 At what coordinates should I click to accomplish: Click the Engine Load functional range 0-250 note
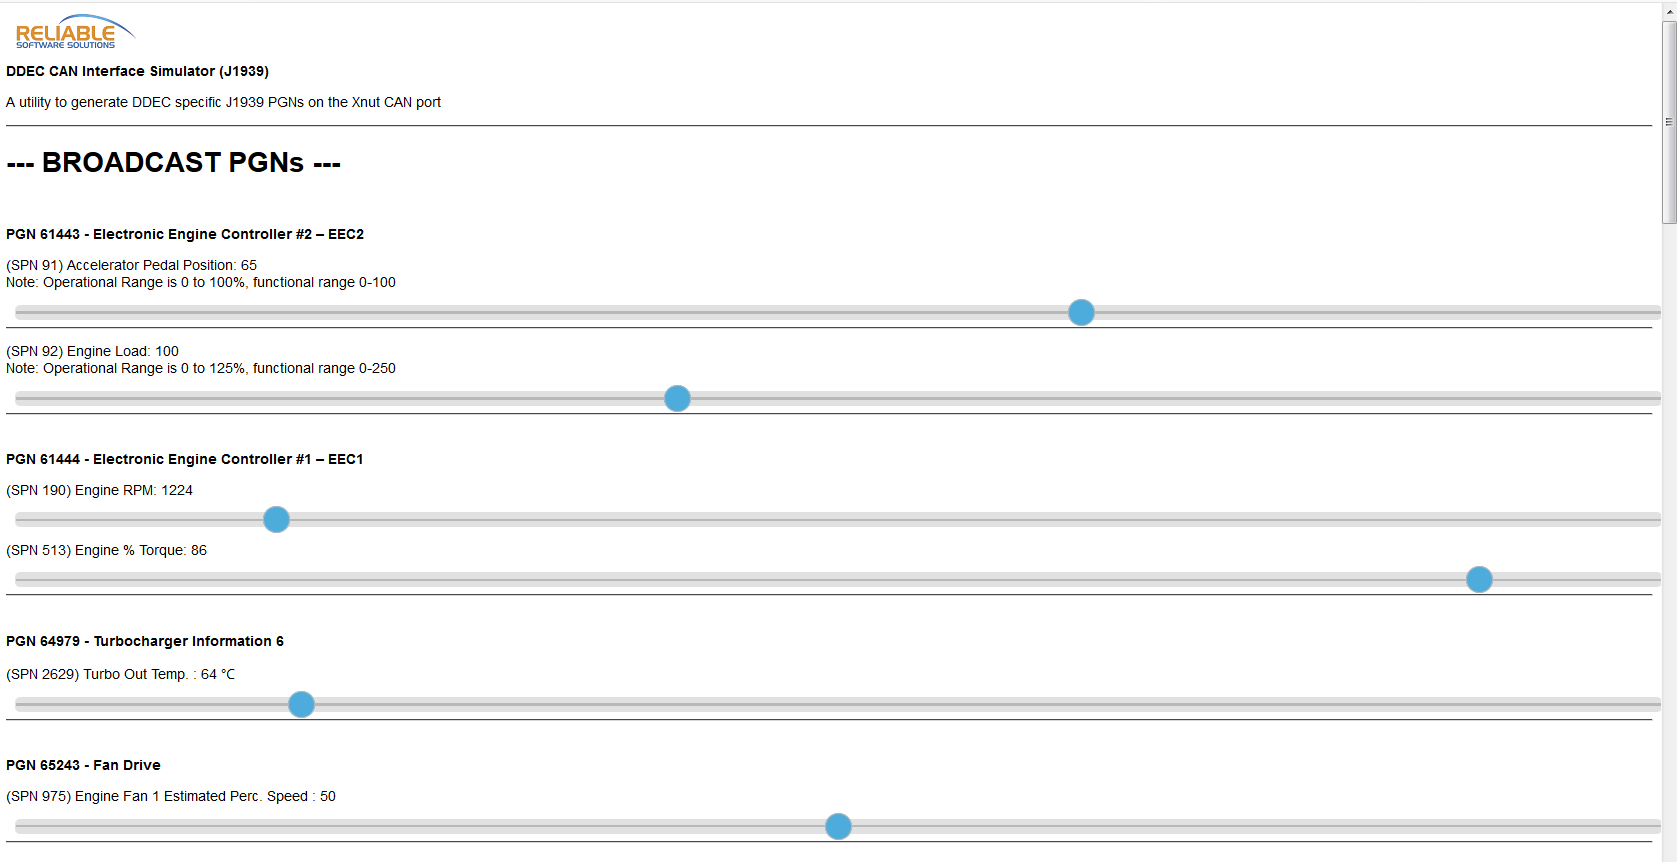tap(200, 368)
